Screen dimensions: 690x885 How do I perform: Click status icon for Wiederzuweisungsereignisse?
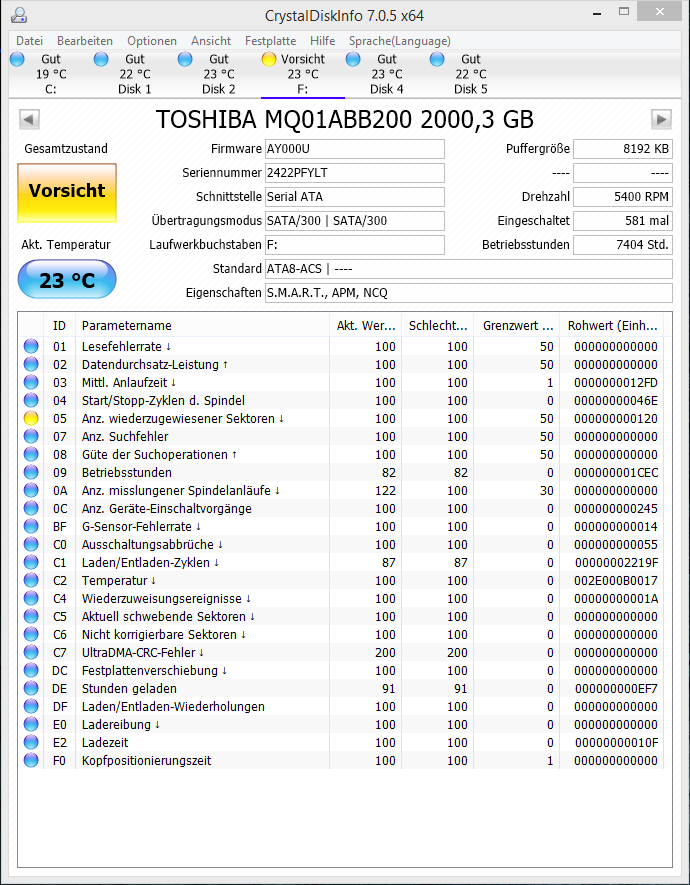(31, 598)
